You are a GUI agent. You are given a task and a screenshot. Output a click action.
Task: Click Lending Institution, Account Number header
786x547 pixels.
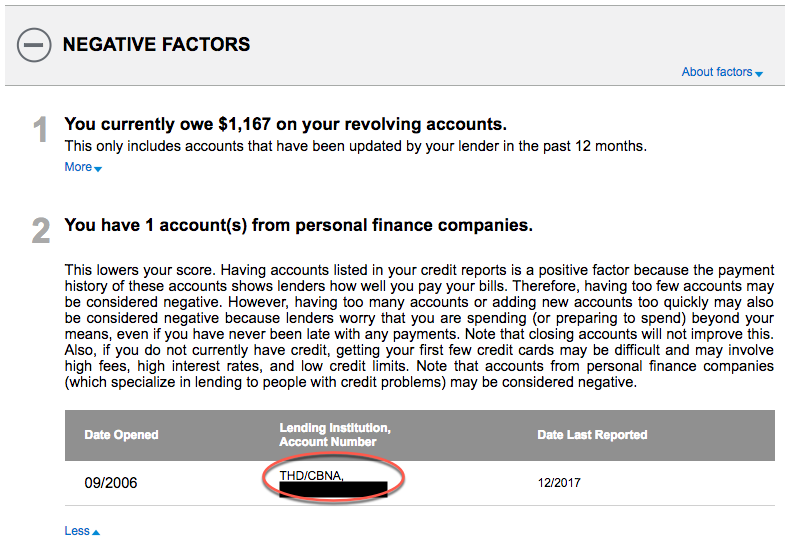[x=334, y=435]
